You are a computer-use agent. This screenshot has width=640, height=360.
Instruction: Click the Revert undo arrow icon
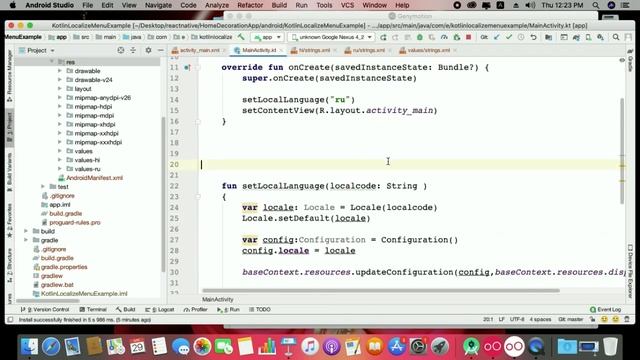coord(533,37)
